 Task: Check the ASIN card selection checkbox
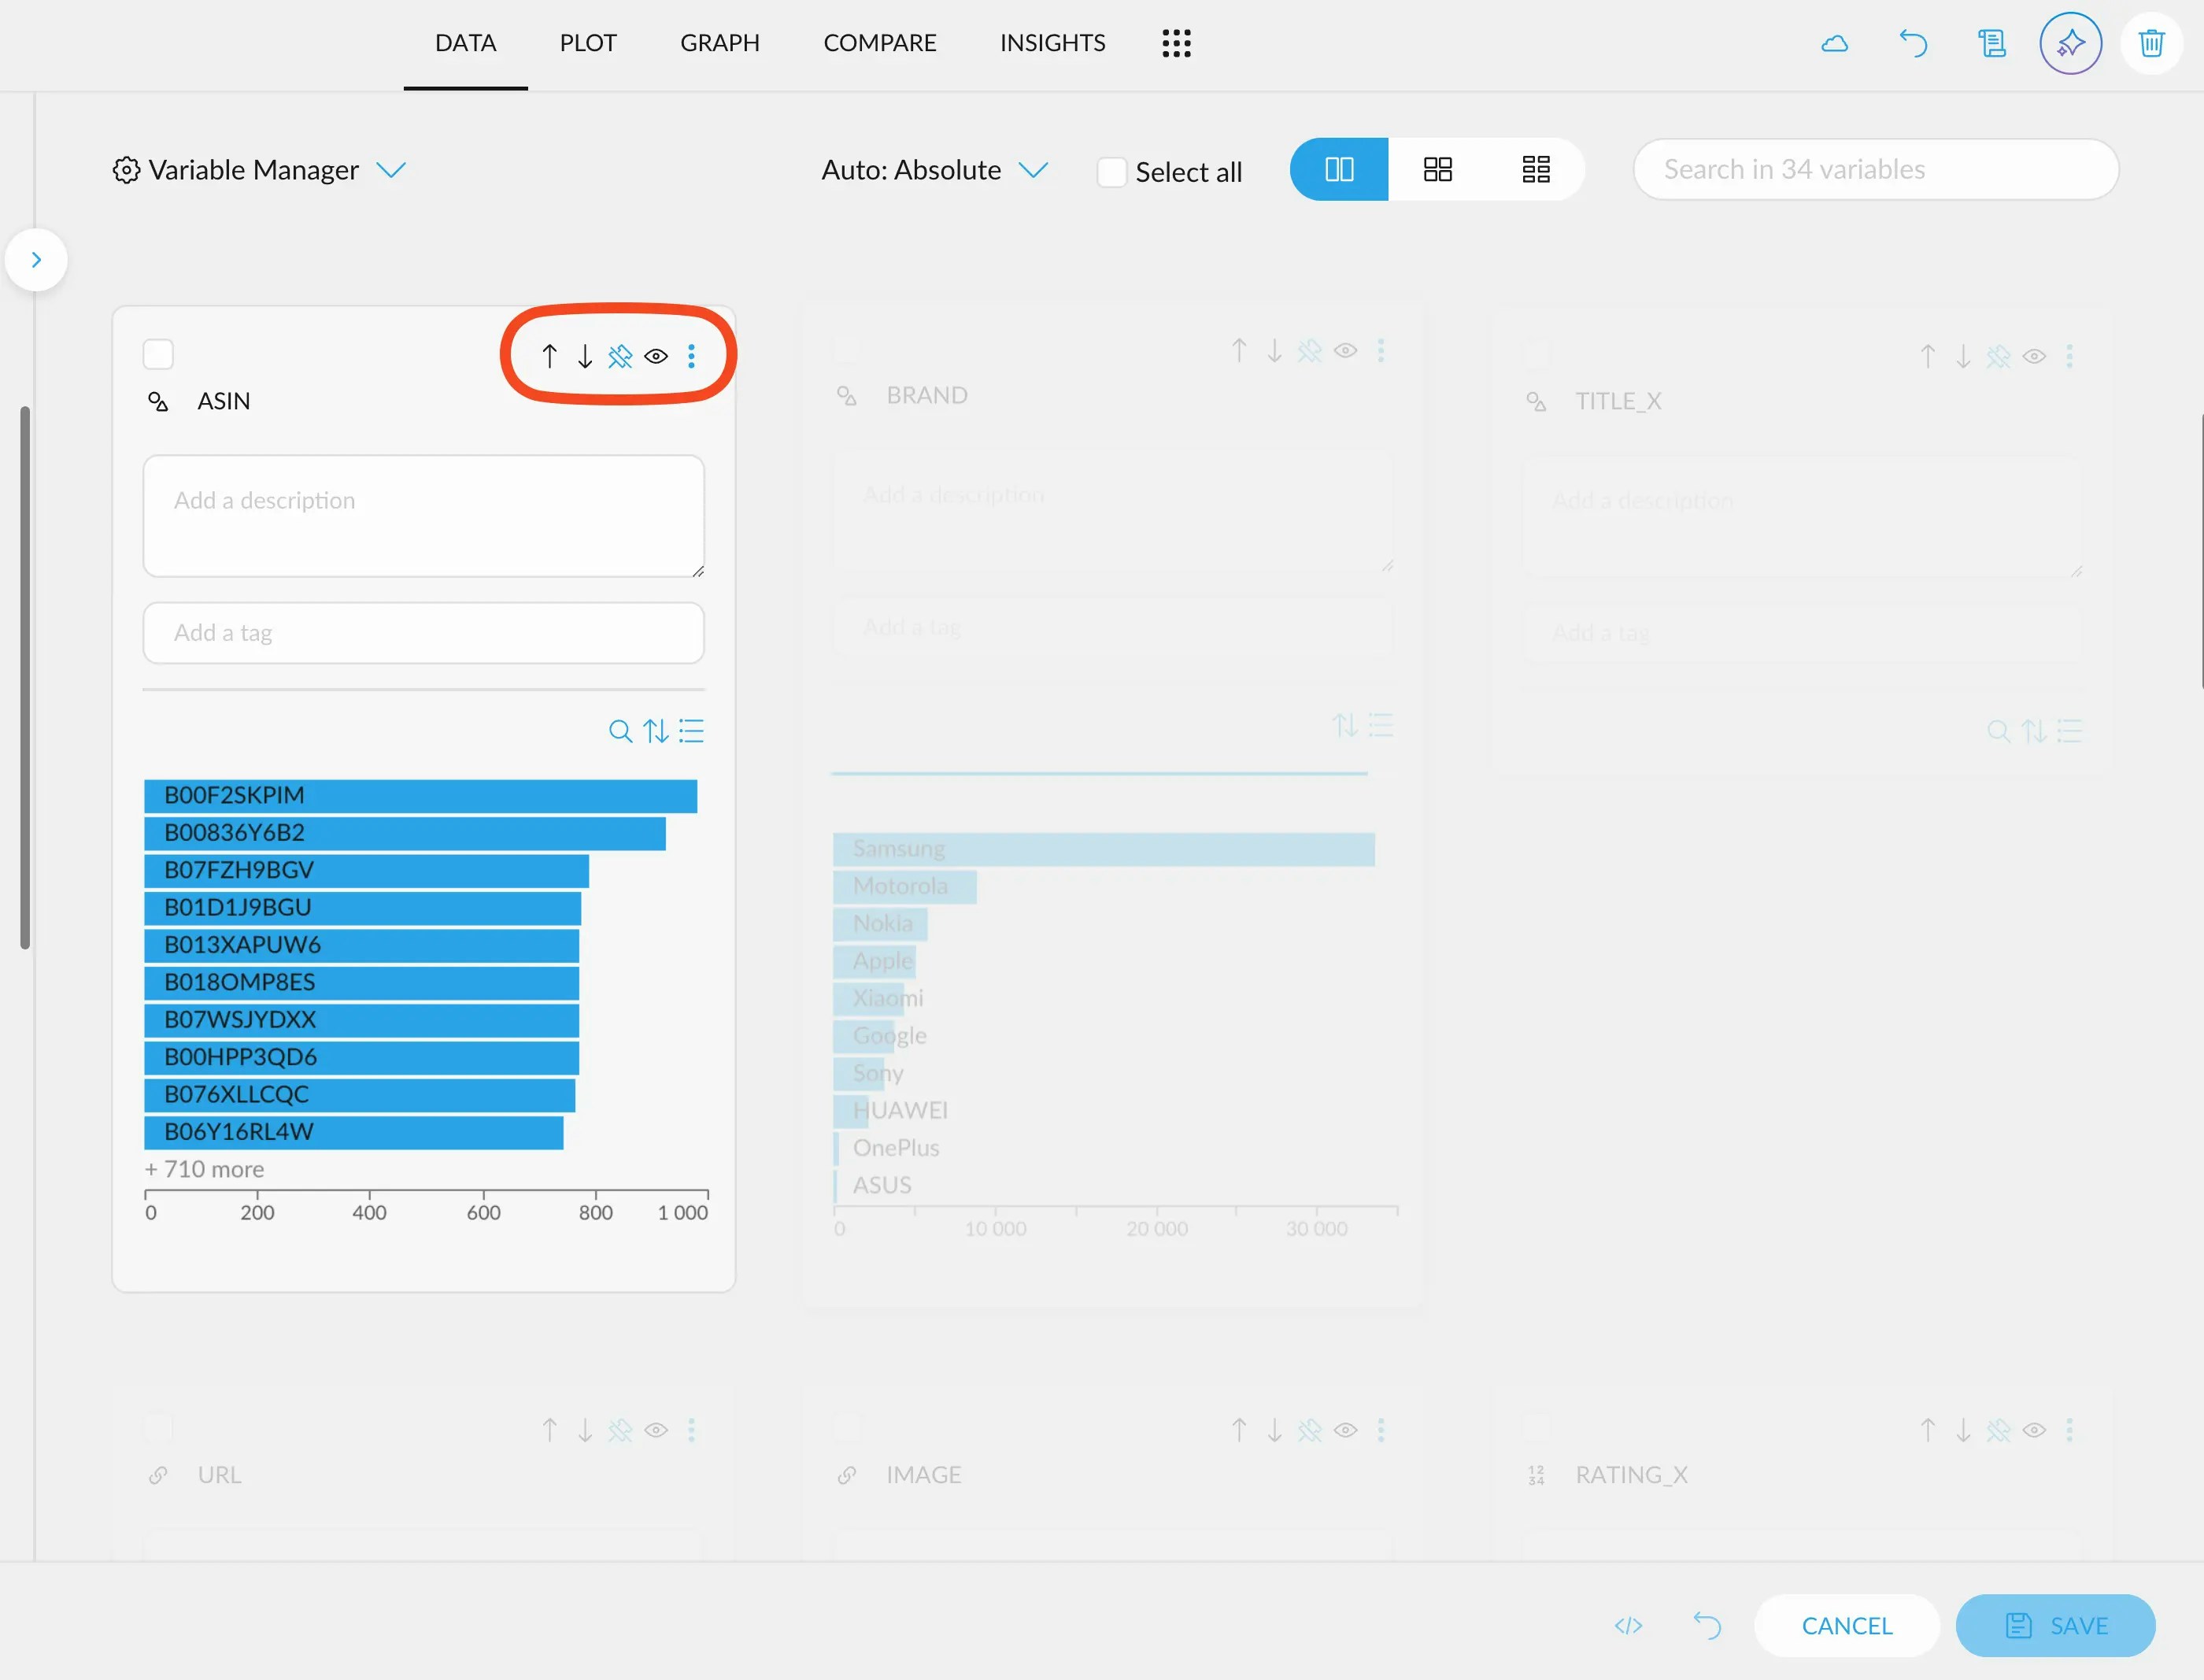[159, 353]
